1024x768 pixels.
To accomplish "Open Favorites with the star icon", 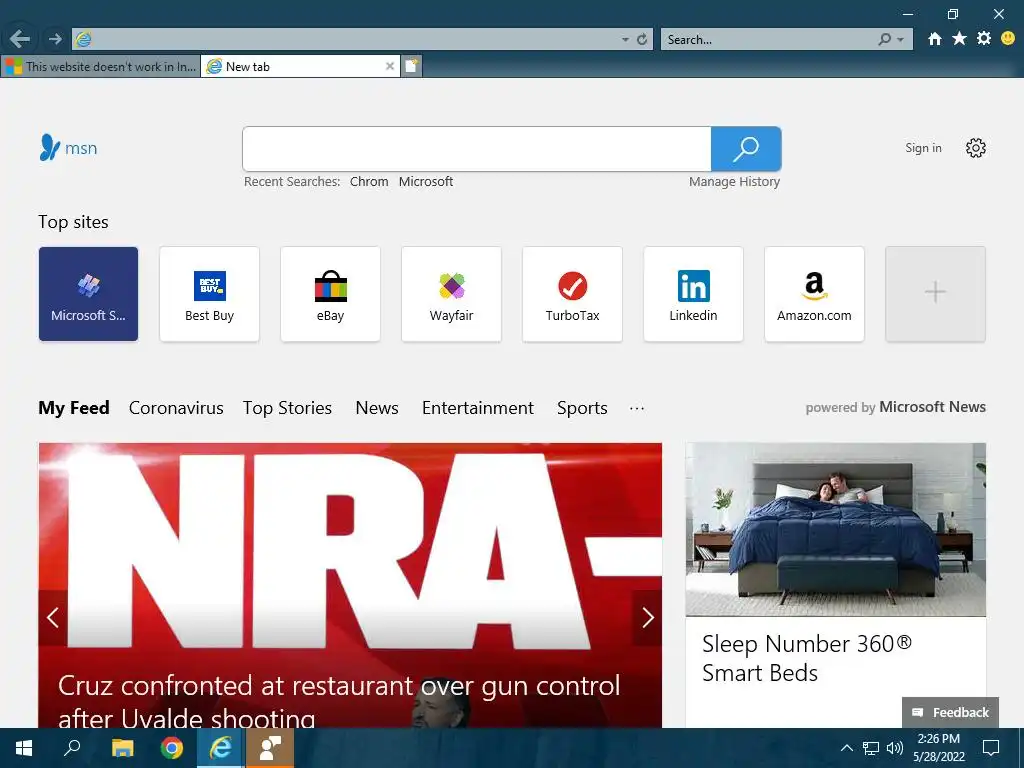I will pos(959,39).
